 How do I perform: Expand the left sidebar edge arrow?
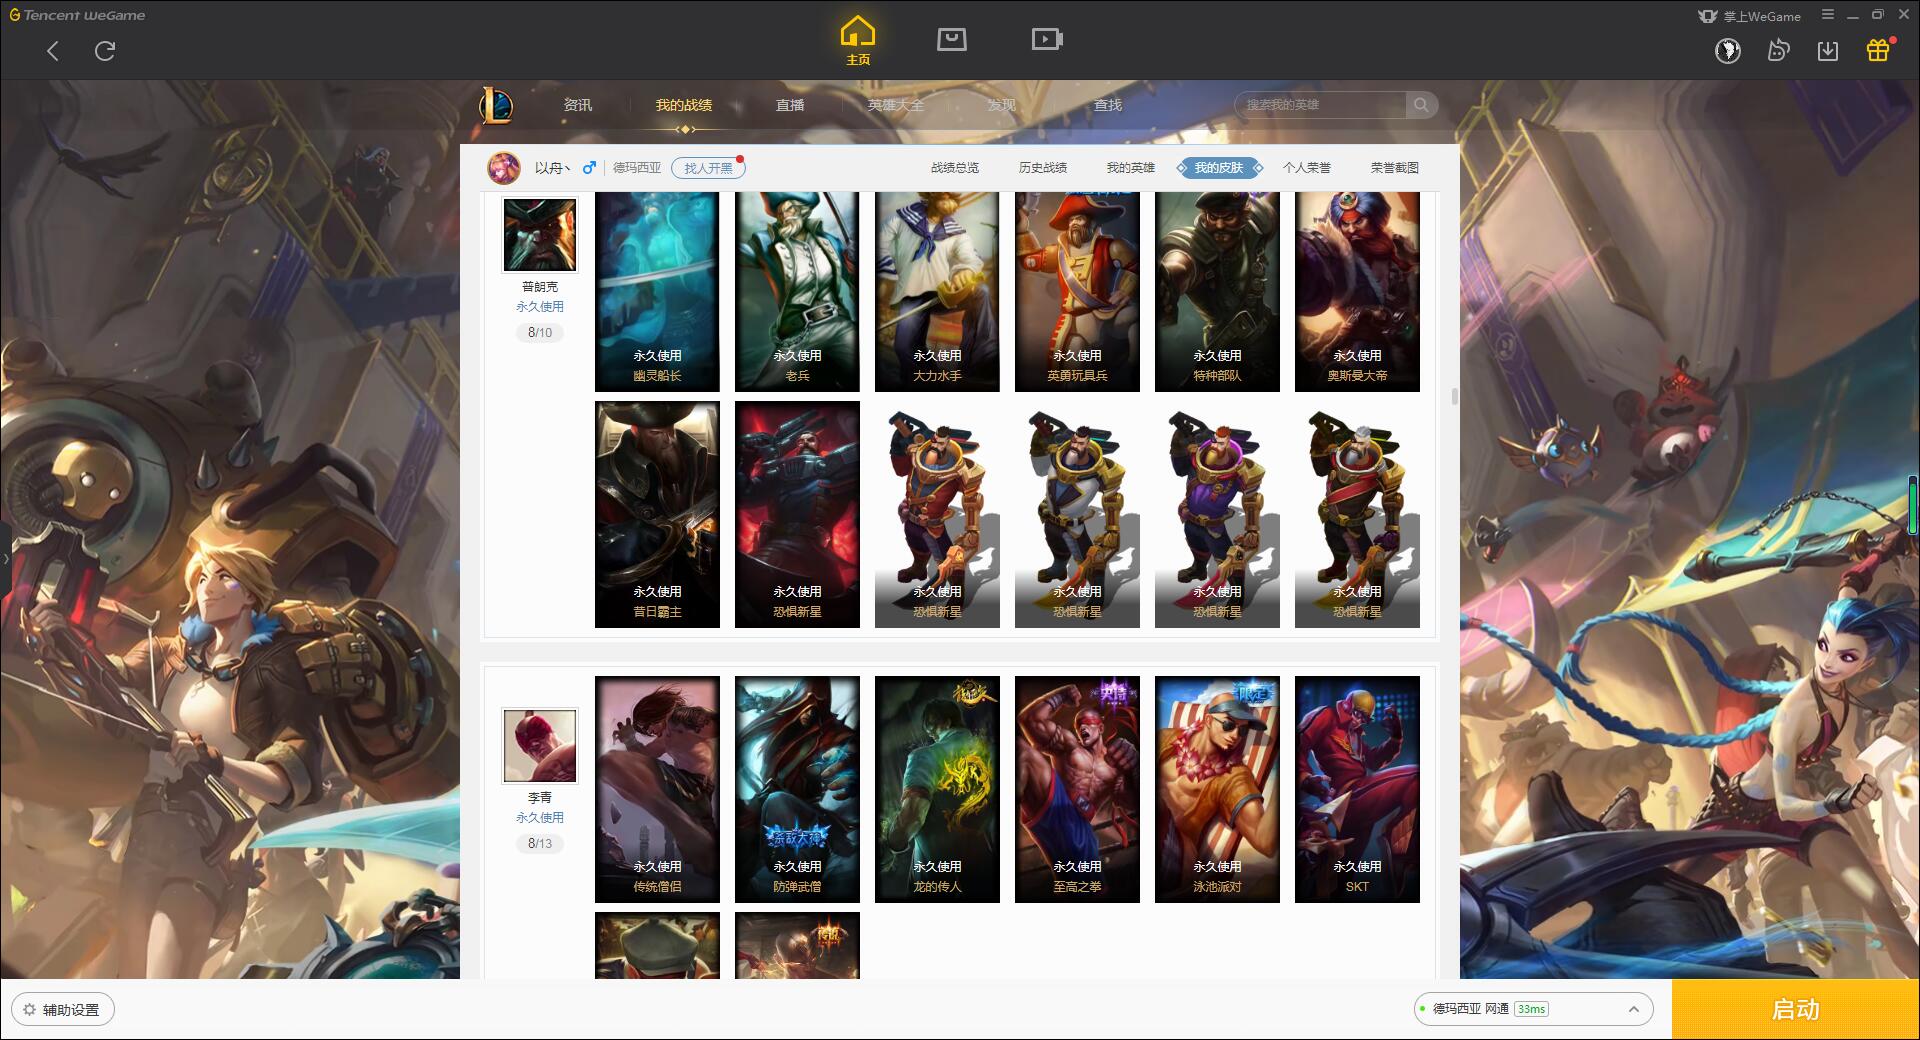(x=5, y=558)
